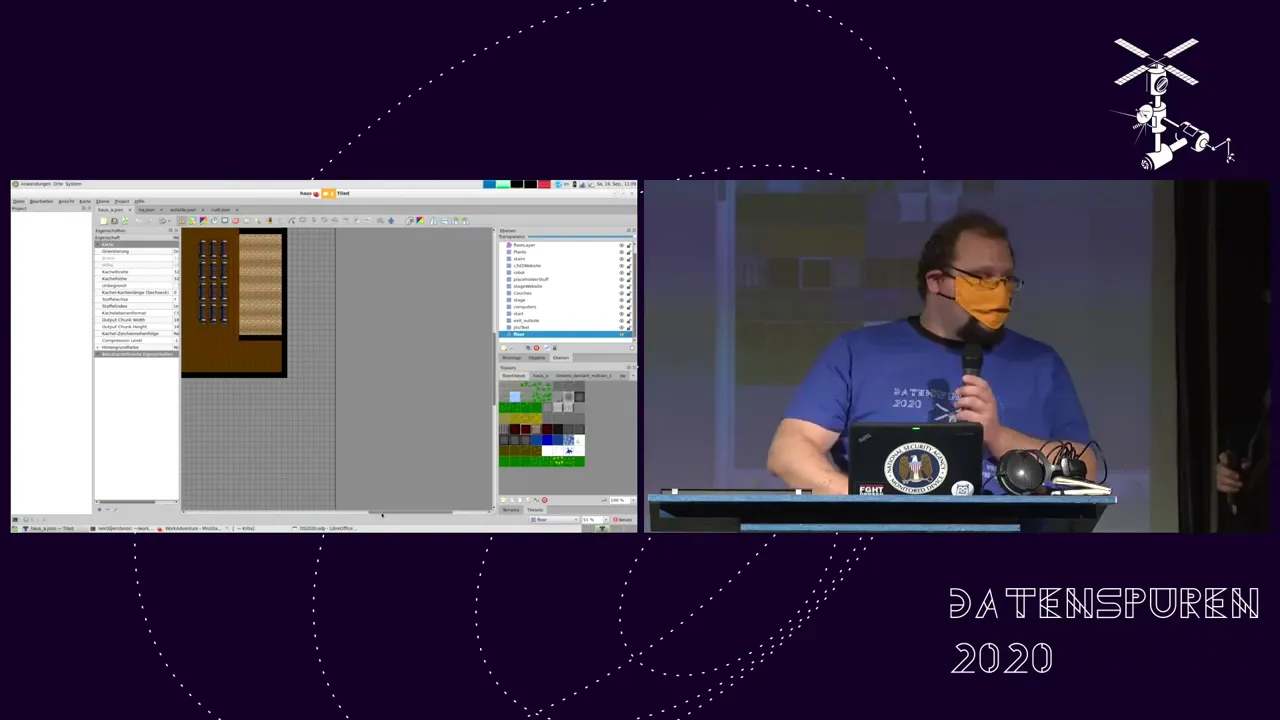Lock the stageWebsite layer
1280x720 pixels.
[x=629, y=286]
